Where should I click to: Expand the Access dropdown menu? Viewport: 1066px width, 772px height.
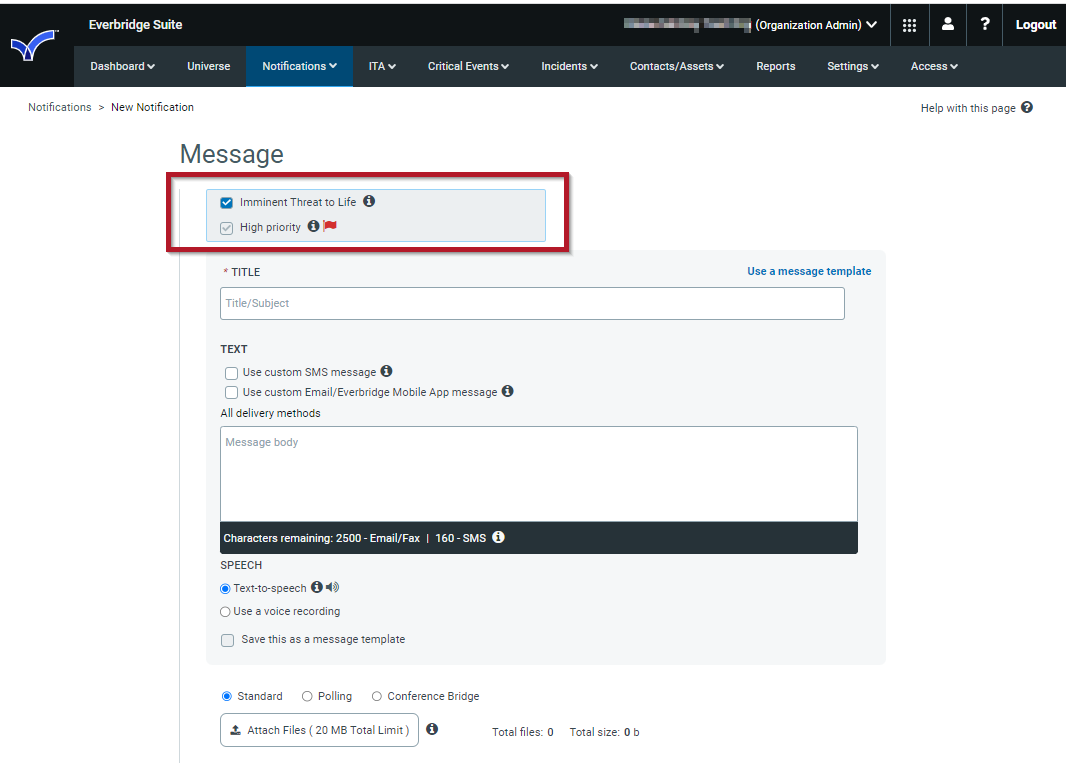(x=934, y=67)
